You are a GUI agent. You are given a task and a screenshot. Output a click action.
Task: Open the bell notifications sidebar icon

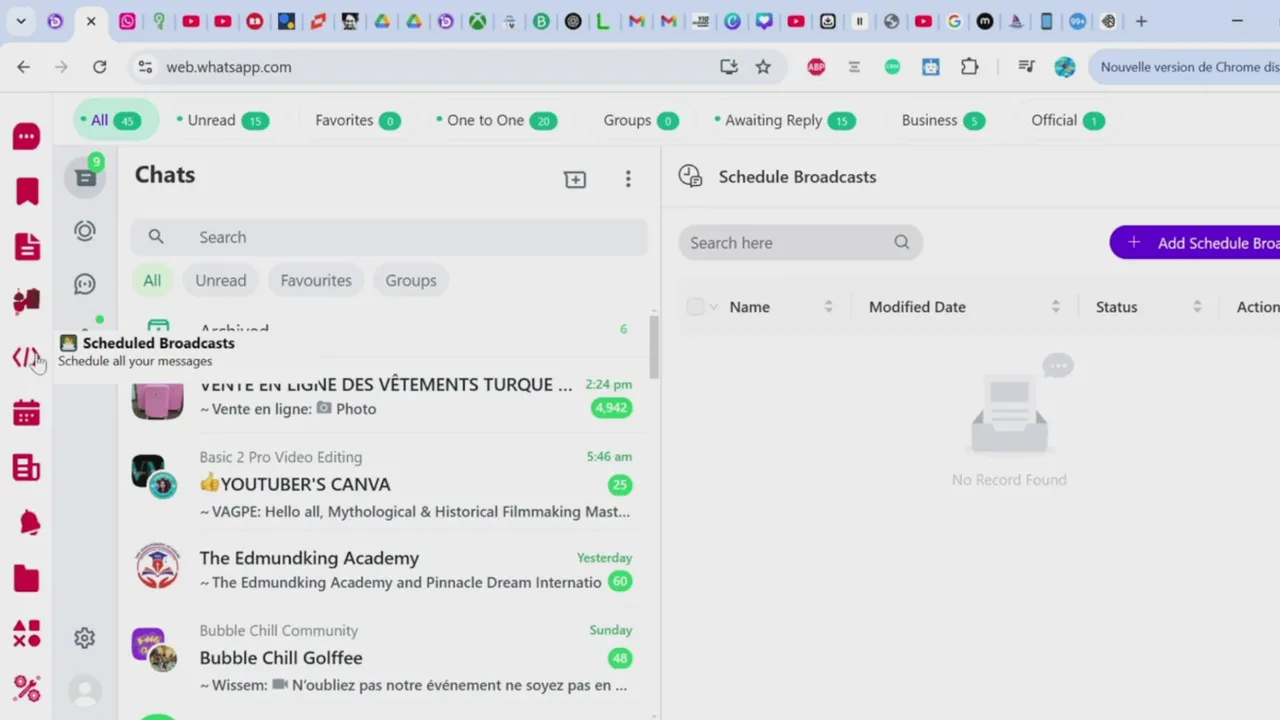tap(29, 522)
